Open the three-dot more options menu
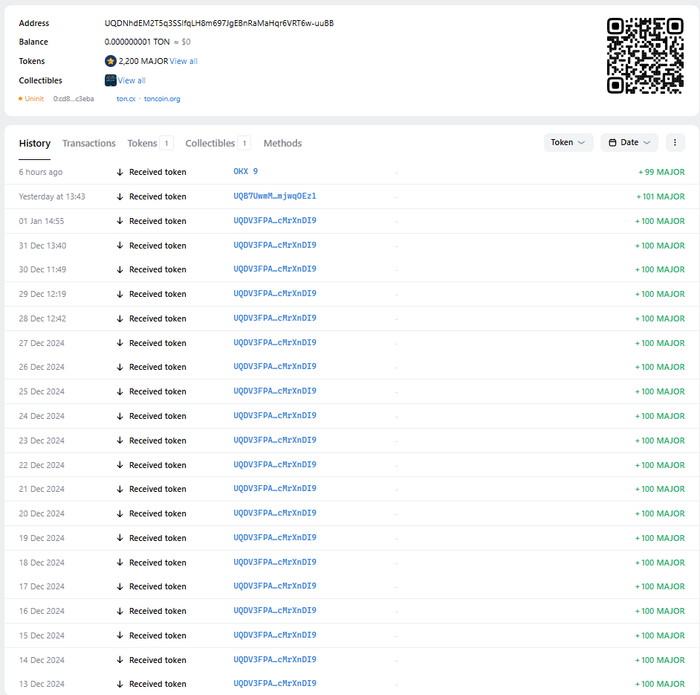This screenshot has height=695, width=700. point(675,142)
